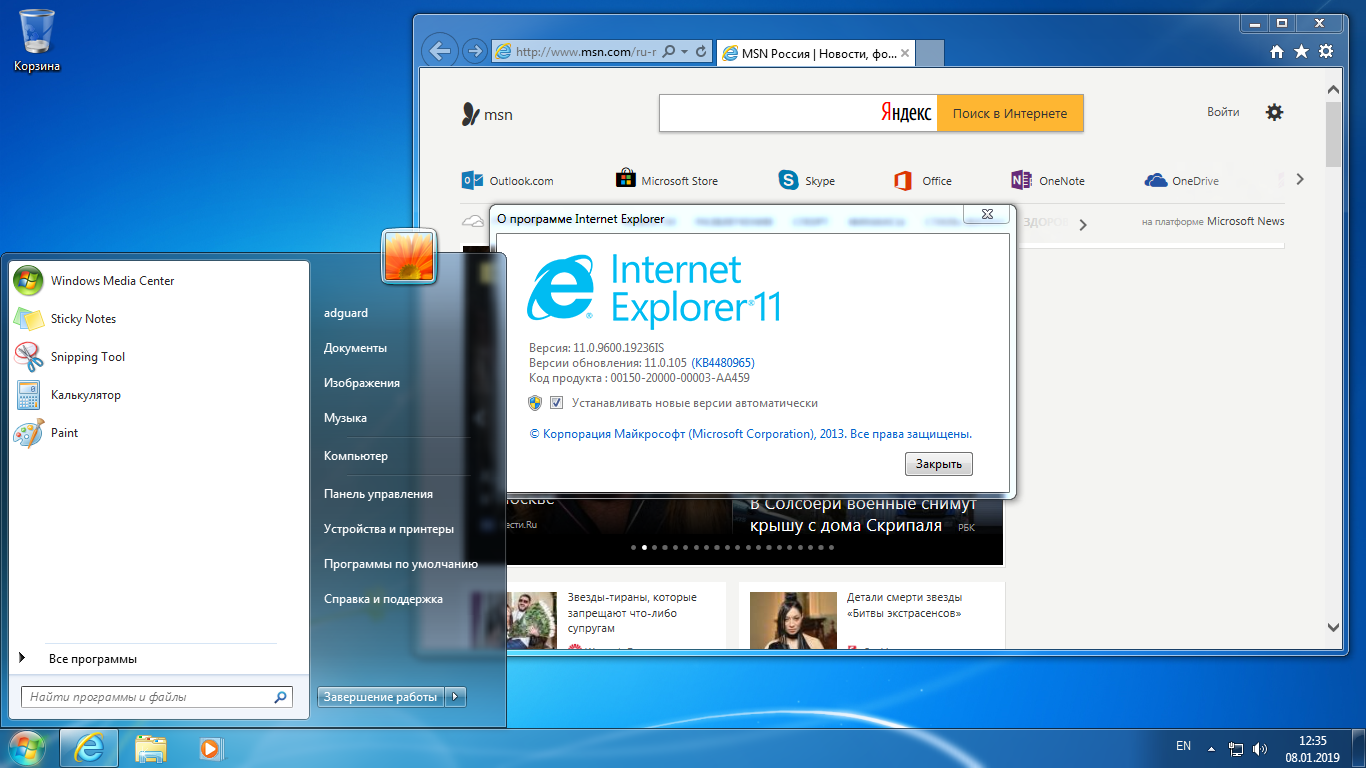Click the network tray icon
Screen dimensions: 1366x768
[1236, 748]
